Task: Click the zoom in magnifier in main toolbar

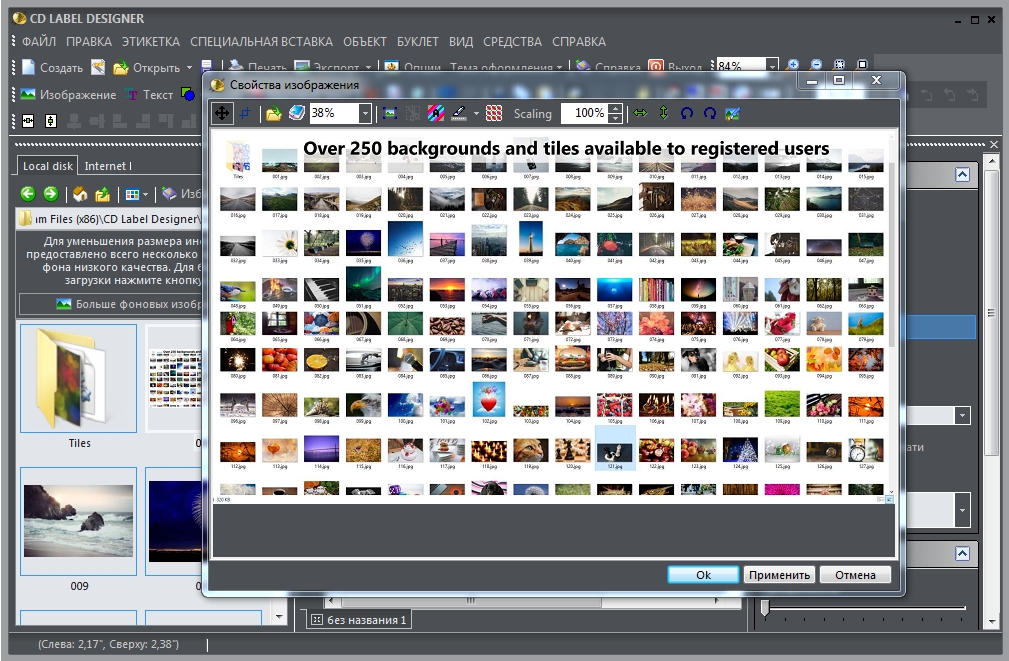Action: point(793,65)
